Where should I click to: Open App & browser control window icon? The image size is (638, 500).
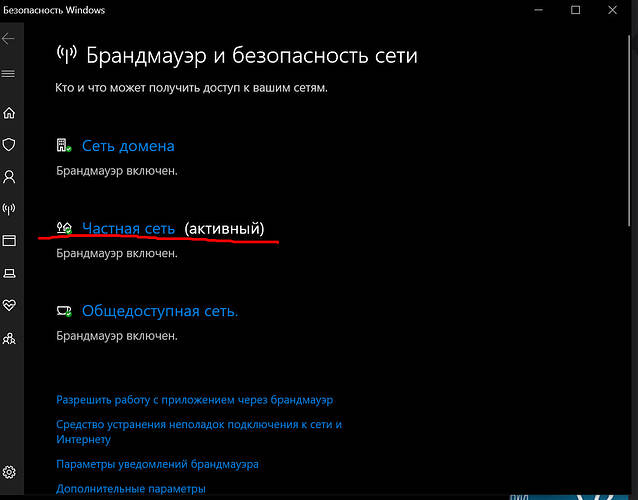point(9,240)
